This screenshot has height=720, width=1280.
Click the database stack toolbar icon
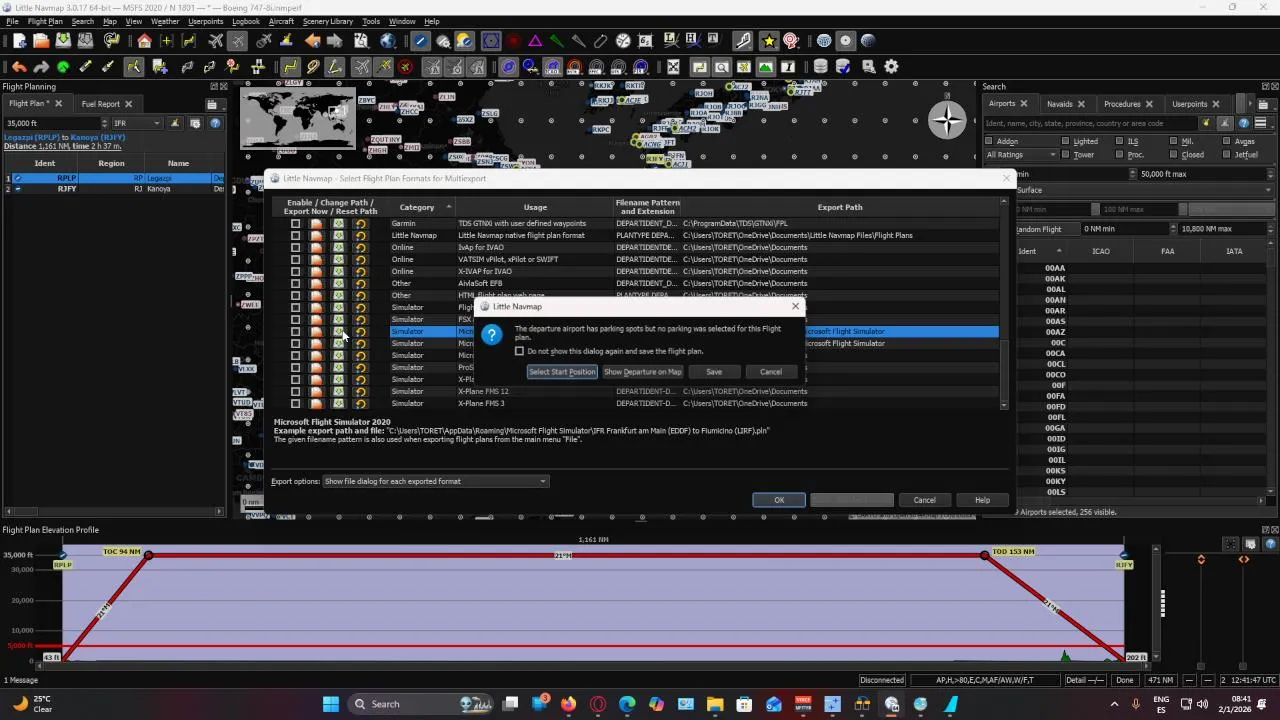[x=820, y=67]
